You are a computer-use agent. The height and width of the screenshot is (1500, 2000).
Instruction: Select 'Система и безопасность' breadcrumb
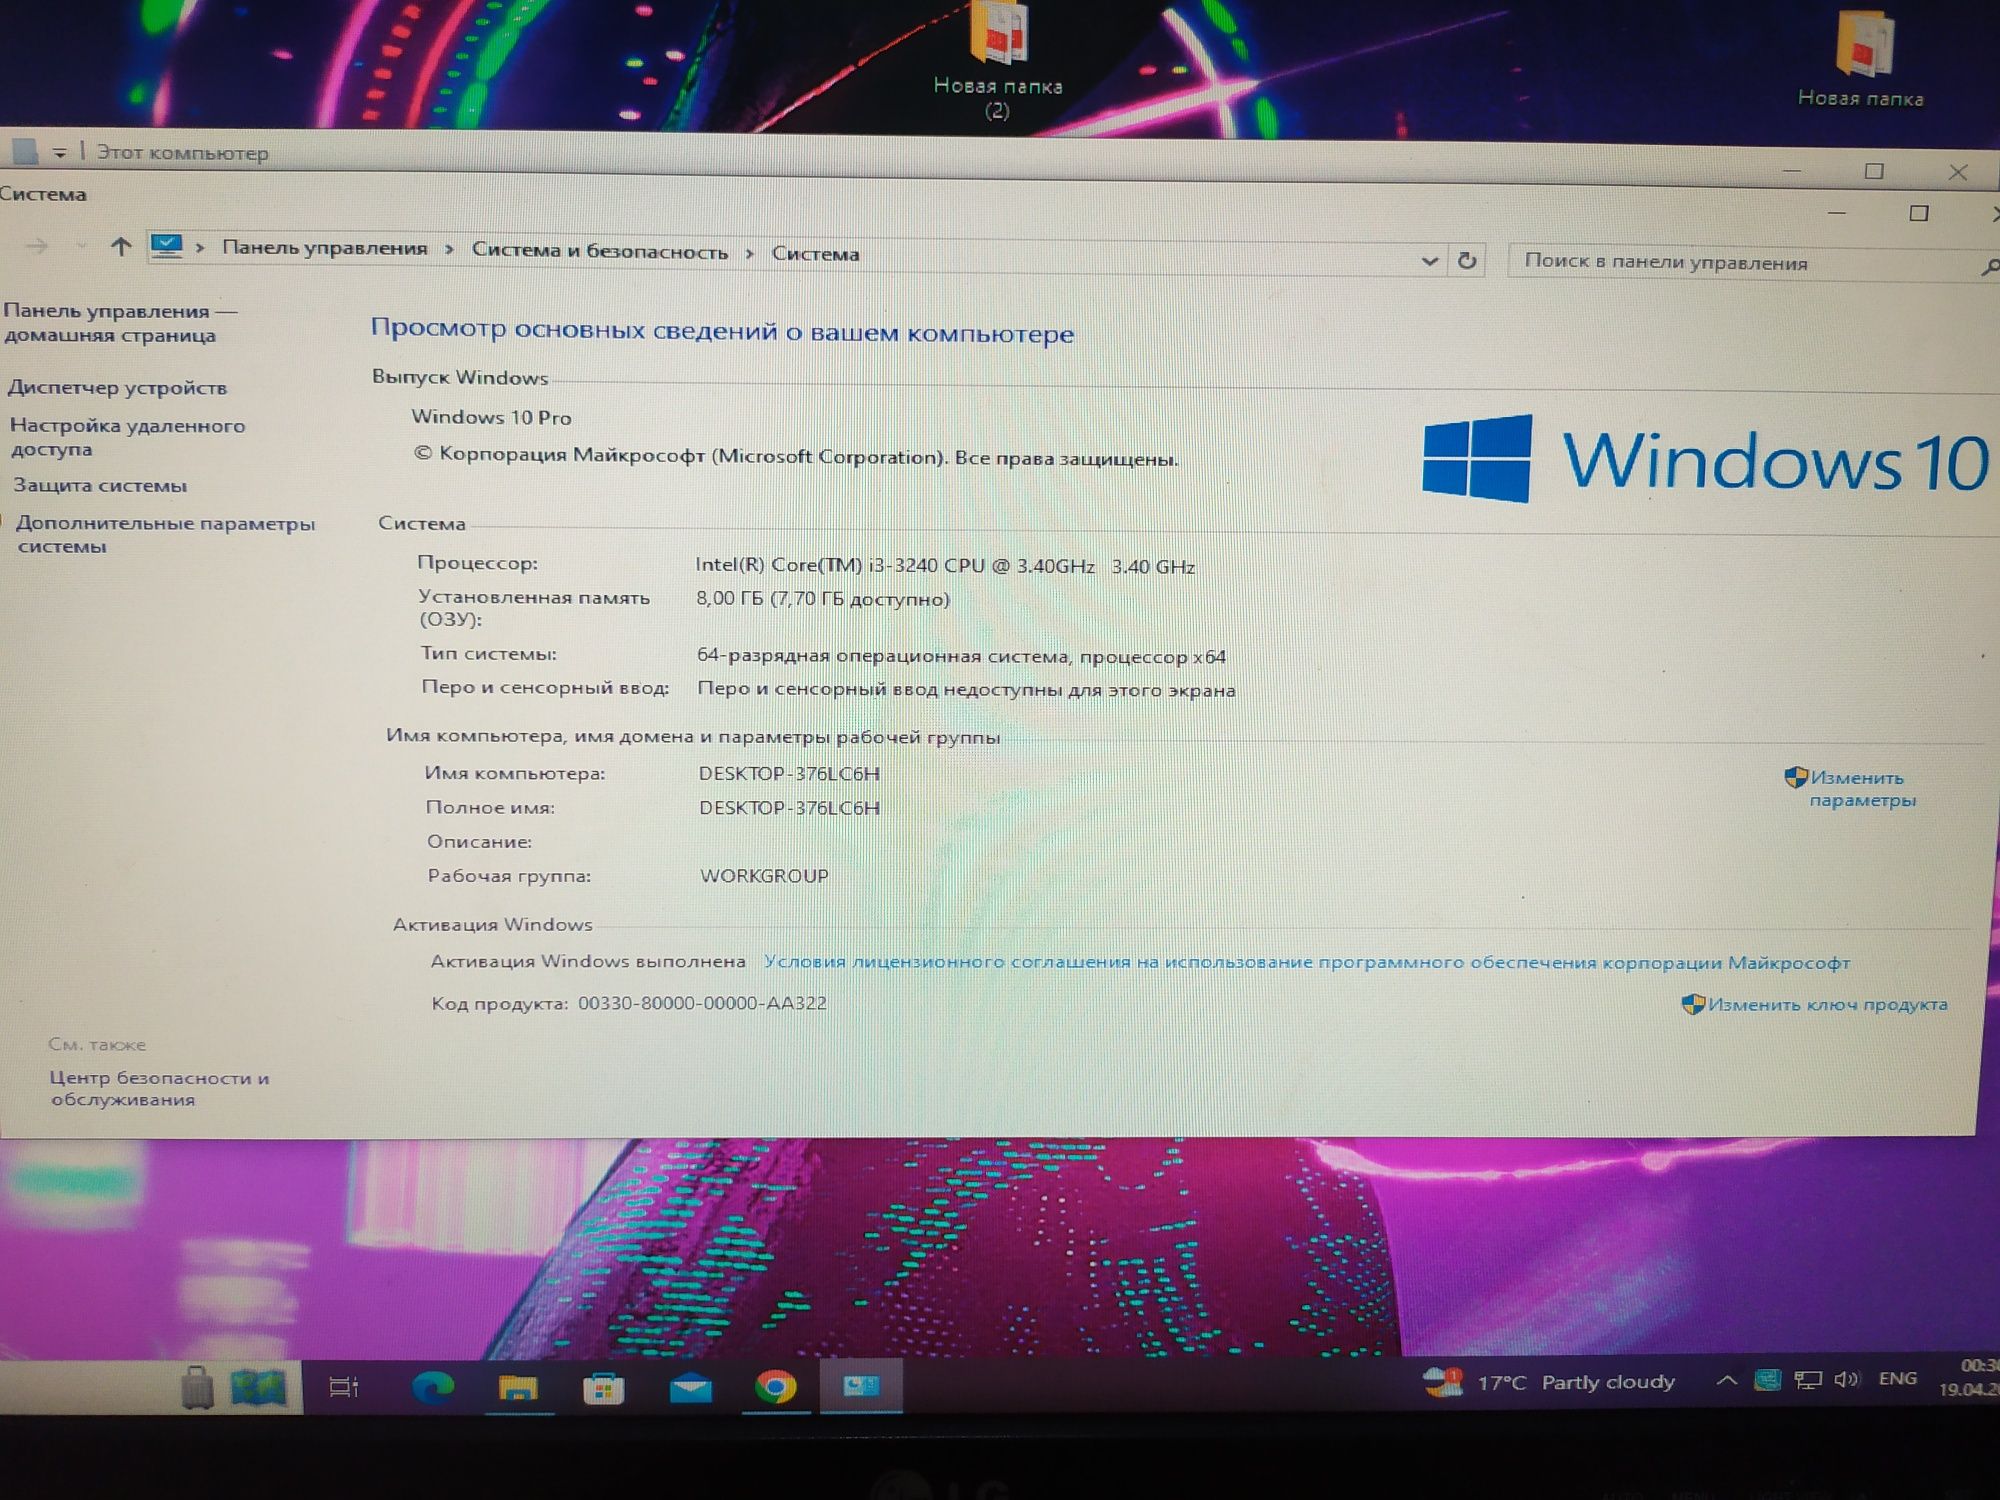pos(600,251)
